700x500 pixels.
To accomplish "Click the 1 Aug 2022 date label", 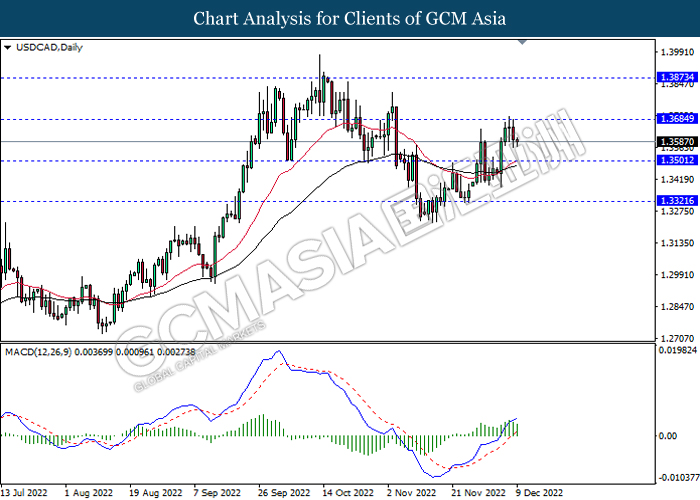I will pos(88,493).
